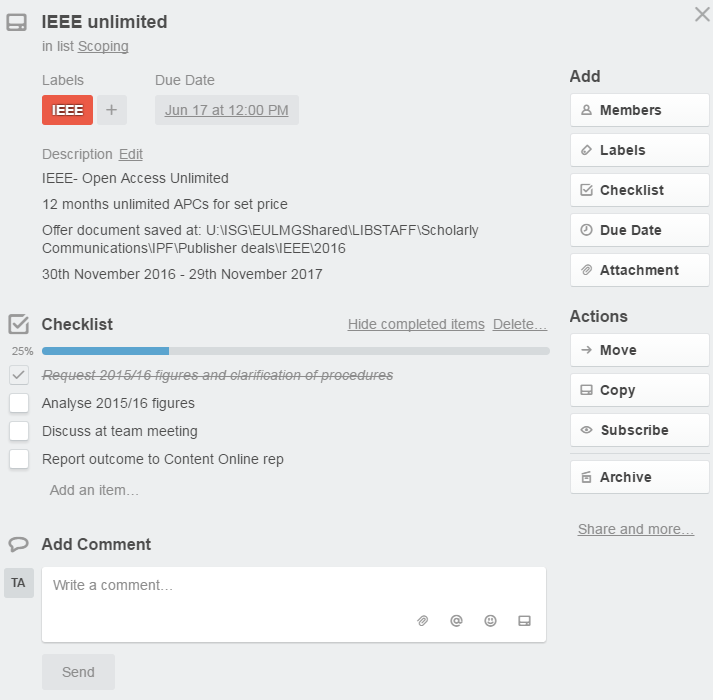Open the Due Date picker in sidebar

click(x=639, y=230)
